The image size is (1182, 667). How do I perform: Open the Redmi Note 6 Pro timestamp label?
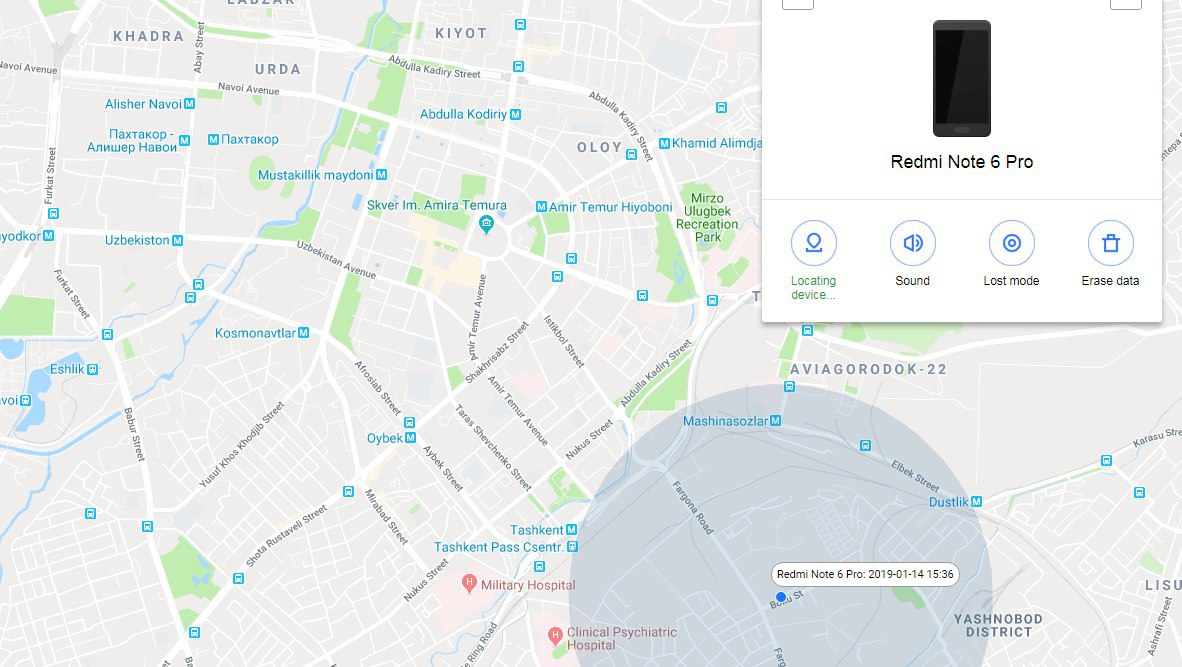coord(865,574)
